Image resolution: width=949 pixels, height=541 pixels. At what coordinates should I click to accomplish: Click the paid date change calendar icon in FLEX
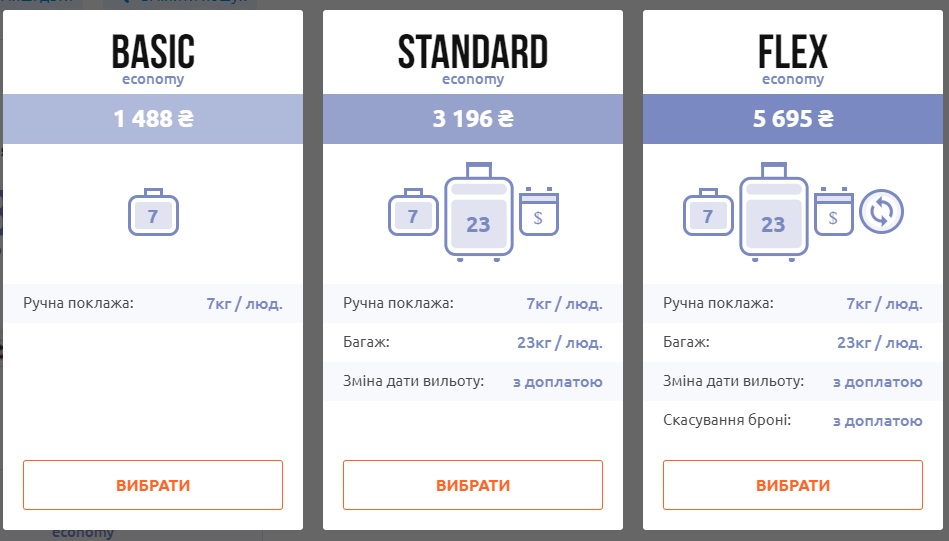click(834, 210)
